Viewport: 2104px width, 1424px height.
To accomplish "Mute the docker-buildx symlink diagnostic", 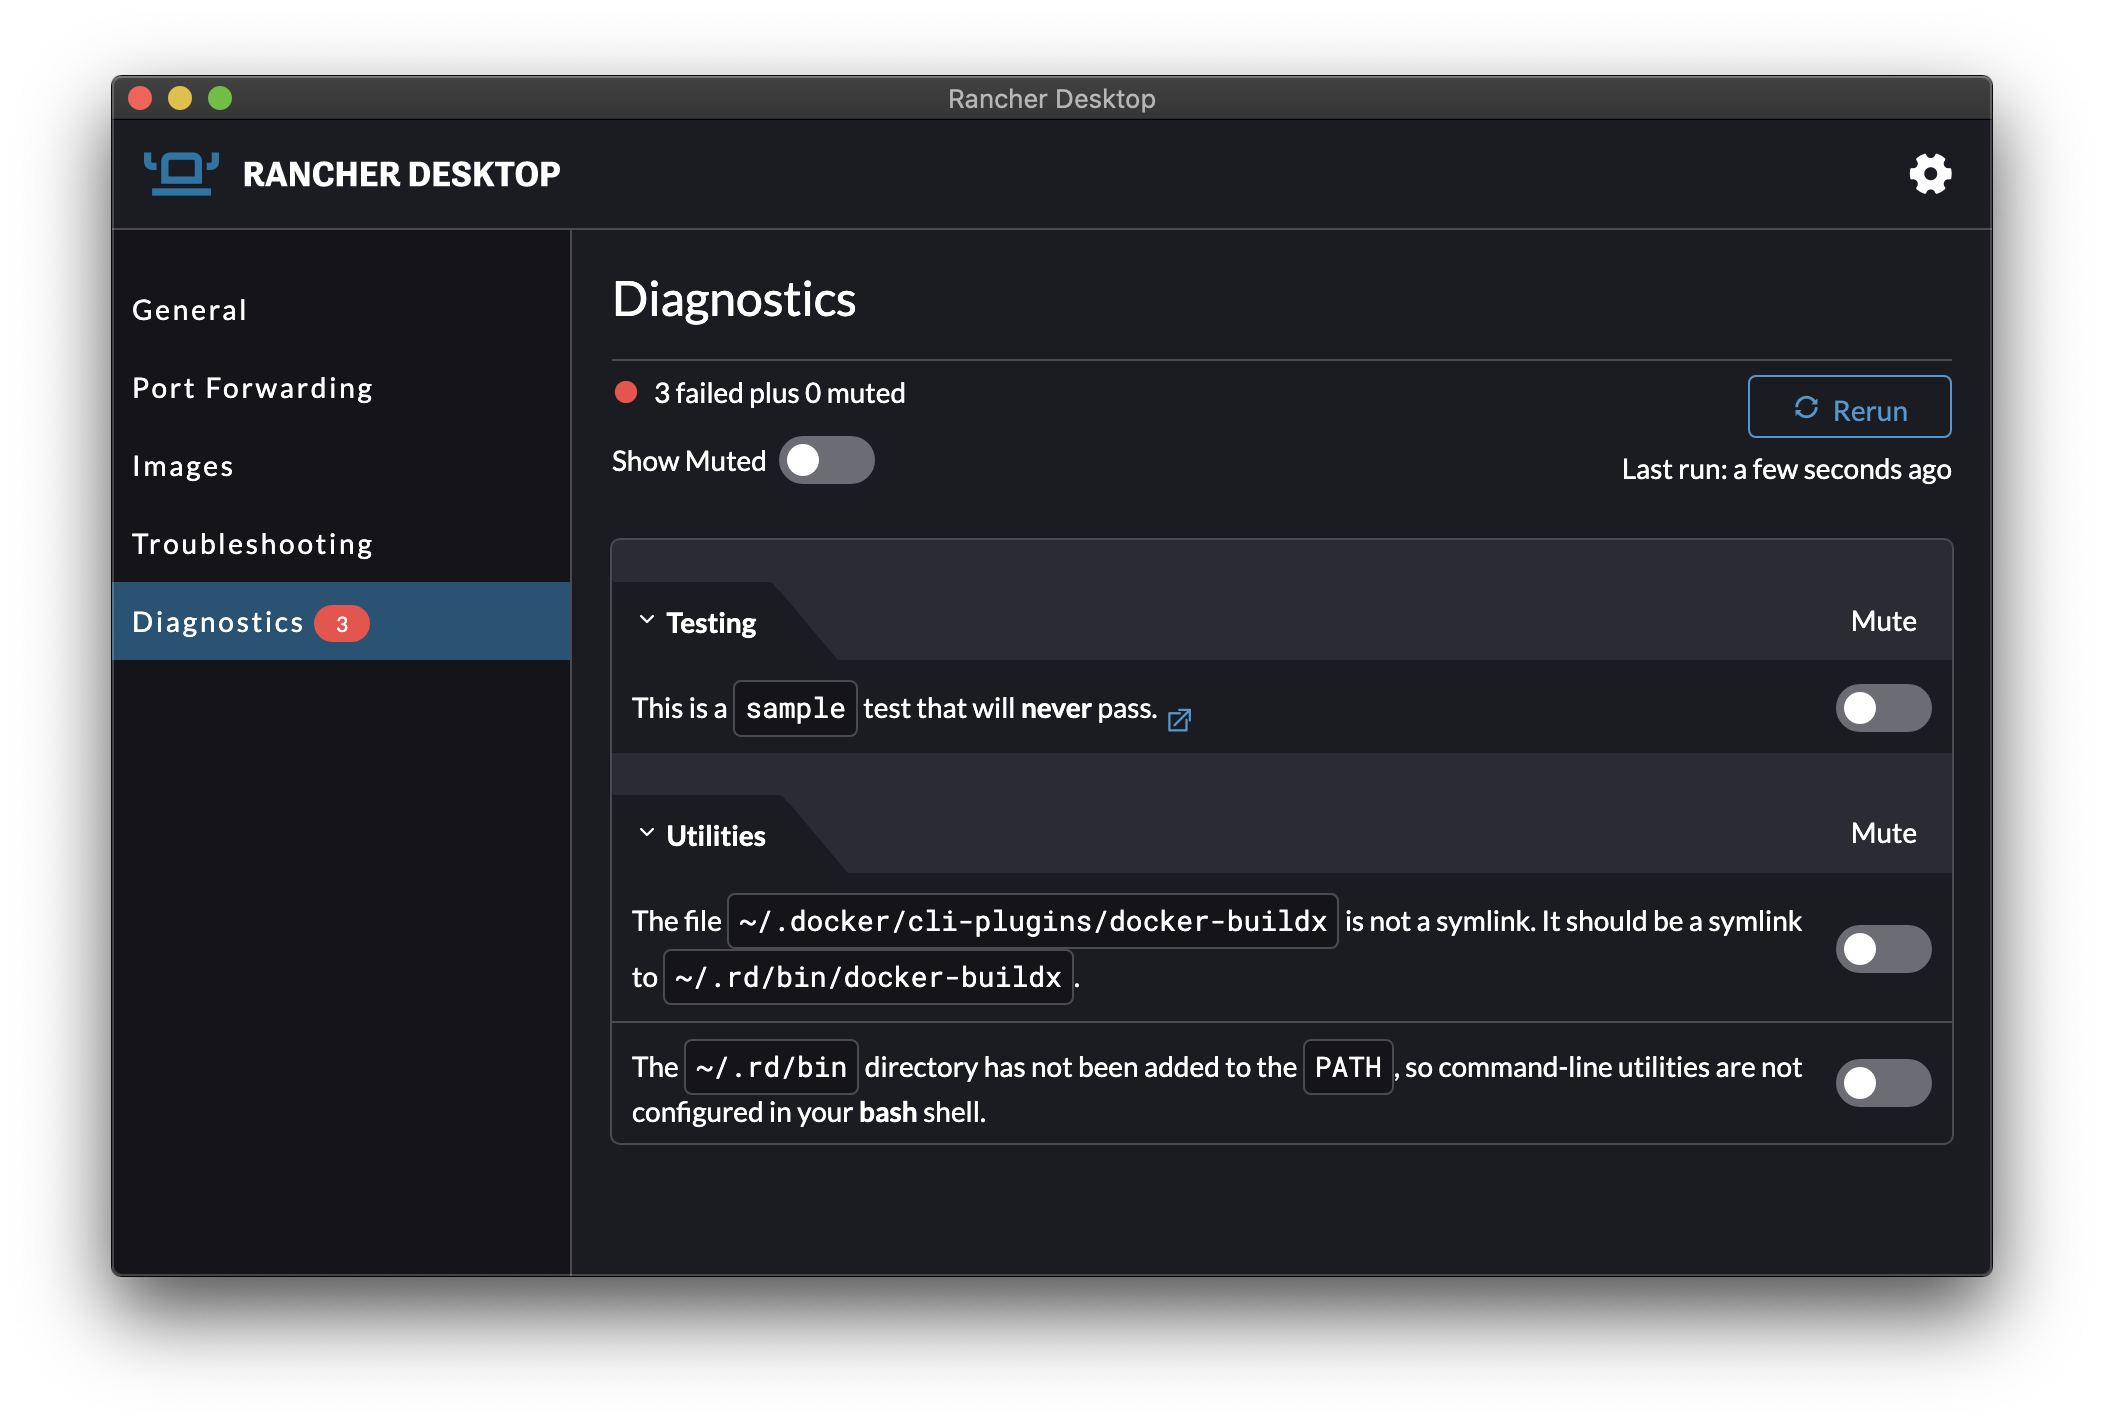I will 1883,948.
